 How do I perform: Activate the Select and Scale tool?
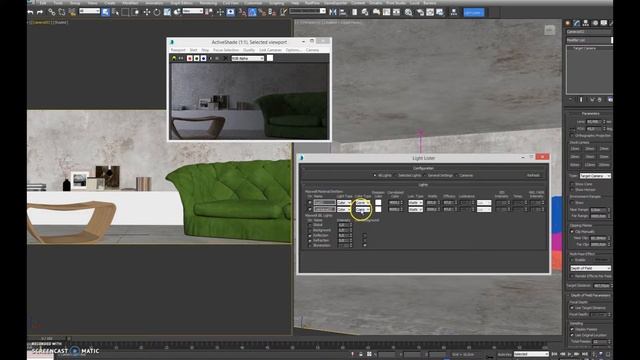[167, 12]
